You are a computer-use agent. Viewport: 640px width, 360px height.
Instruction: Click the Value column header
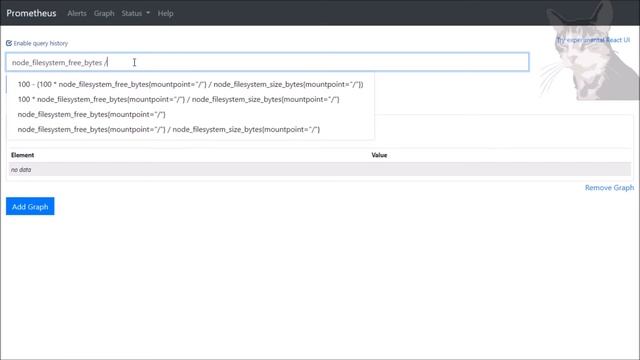pos(379,155)
